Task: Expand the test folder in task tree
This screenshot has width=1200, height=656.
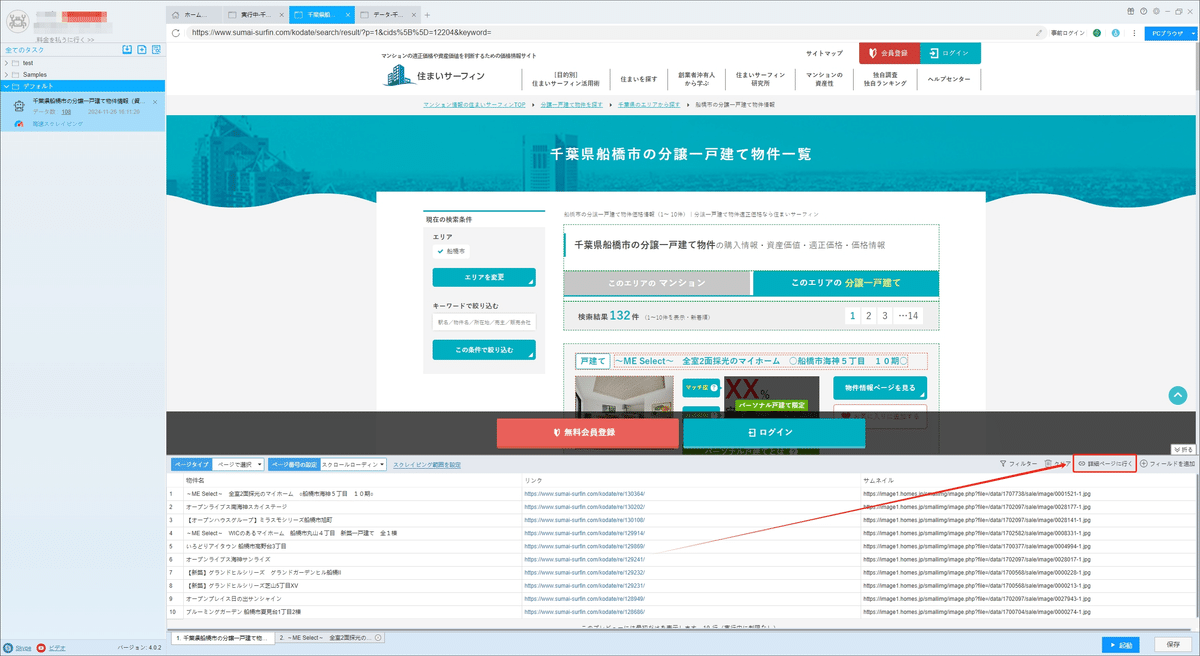Action: 8,63
